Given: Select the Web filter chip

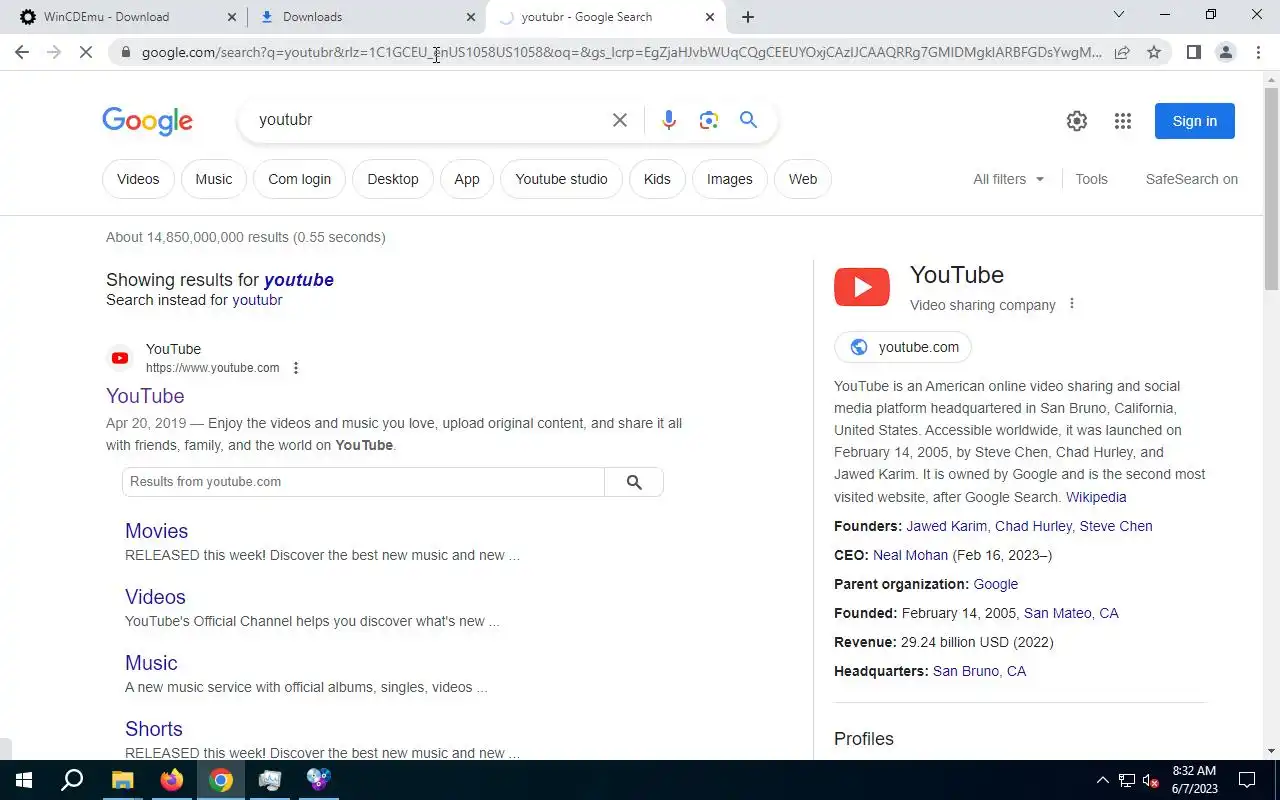Looking at the screenshot, I should (x=803, y=180).
